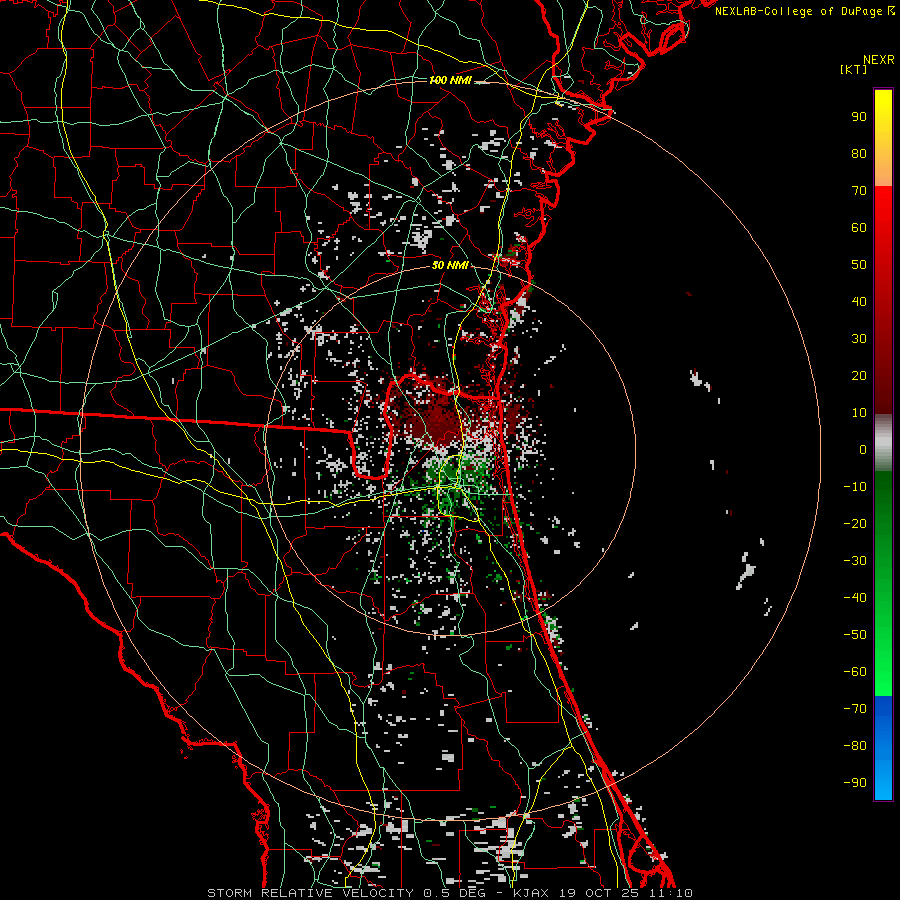Click the -80 knots scale label
Image resolution: width=900 pixels, height=900 pixels.
click(855, 746)
